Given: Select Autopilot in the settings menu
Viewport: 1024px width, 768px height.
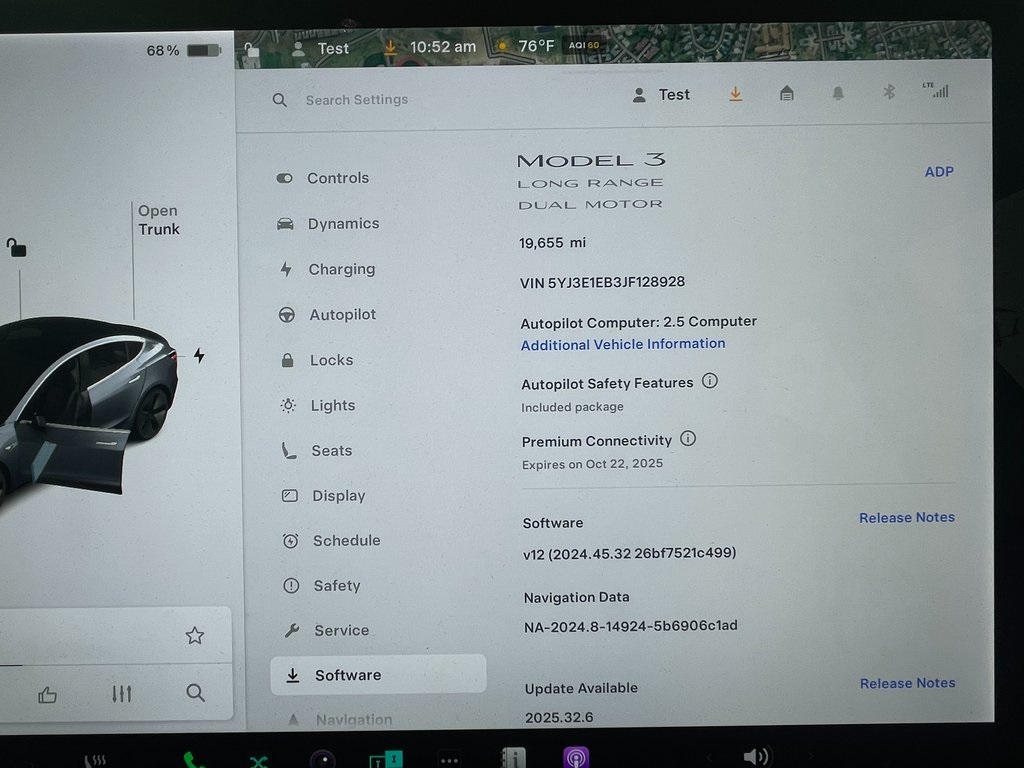Looking at the screenshot, I should coord(342,315).
